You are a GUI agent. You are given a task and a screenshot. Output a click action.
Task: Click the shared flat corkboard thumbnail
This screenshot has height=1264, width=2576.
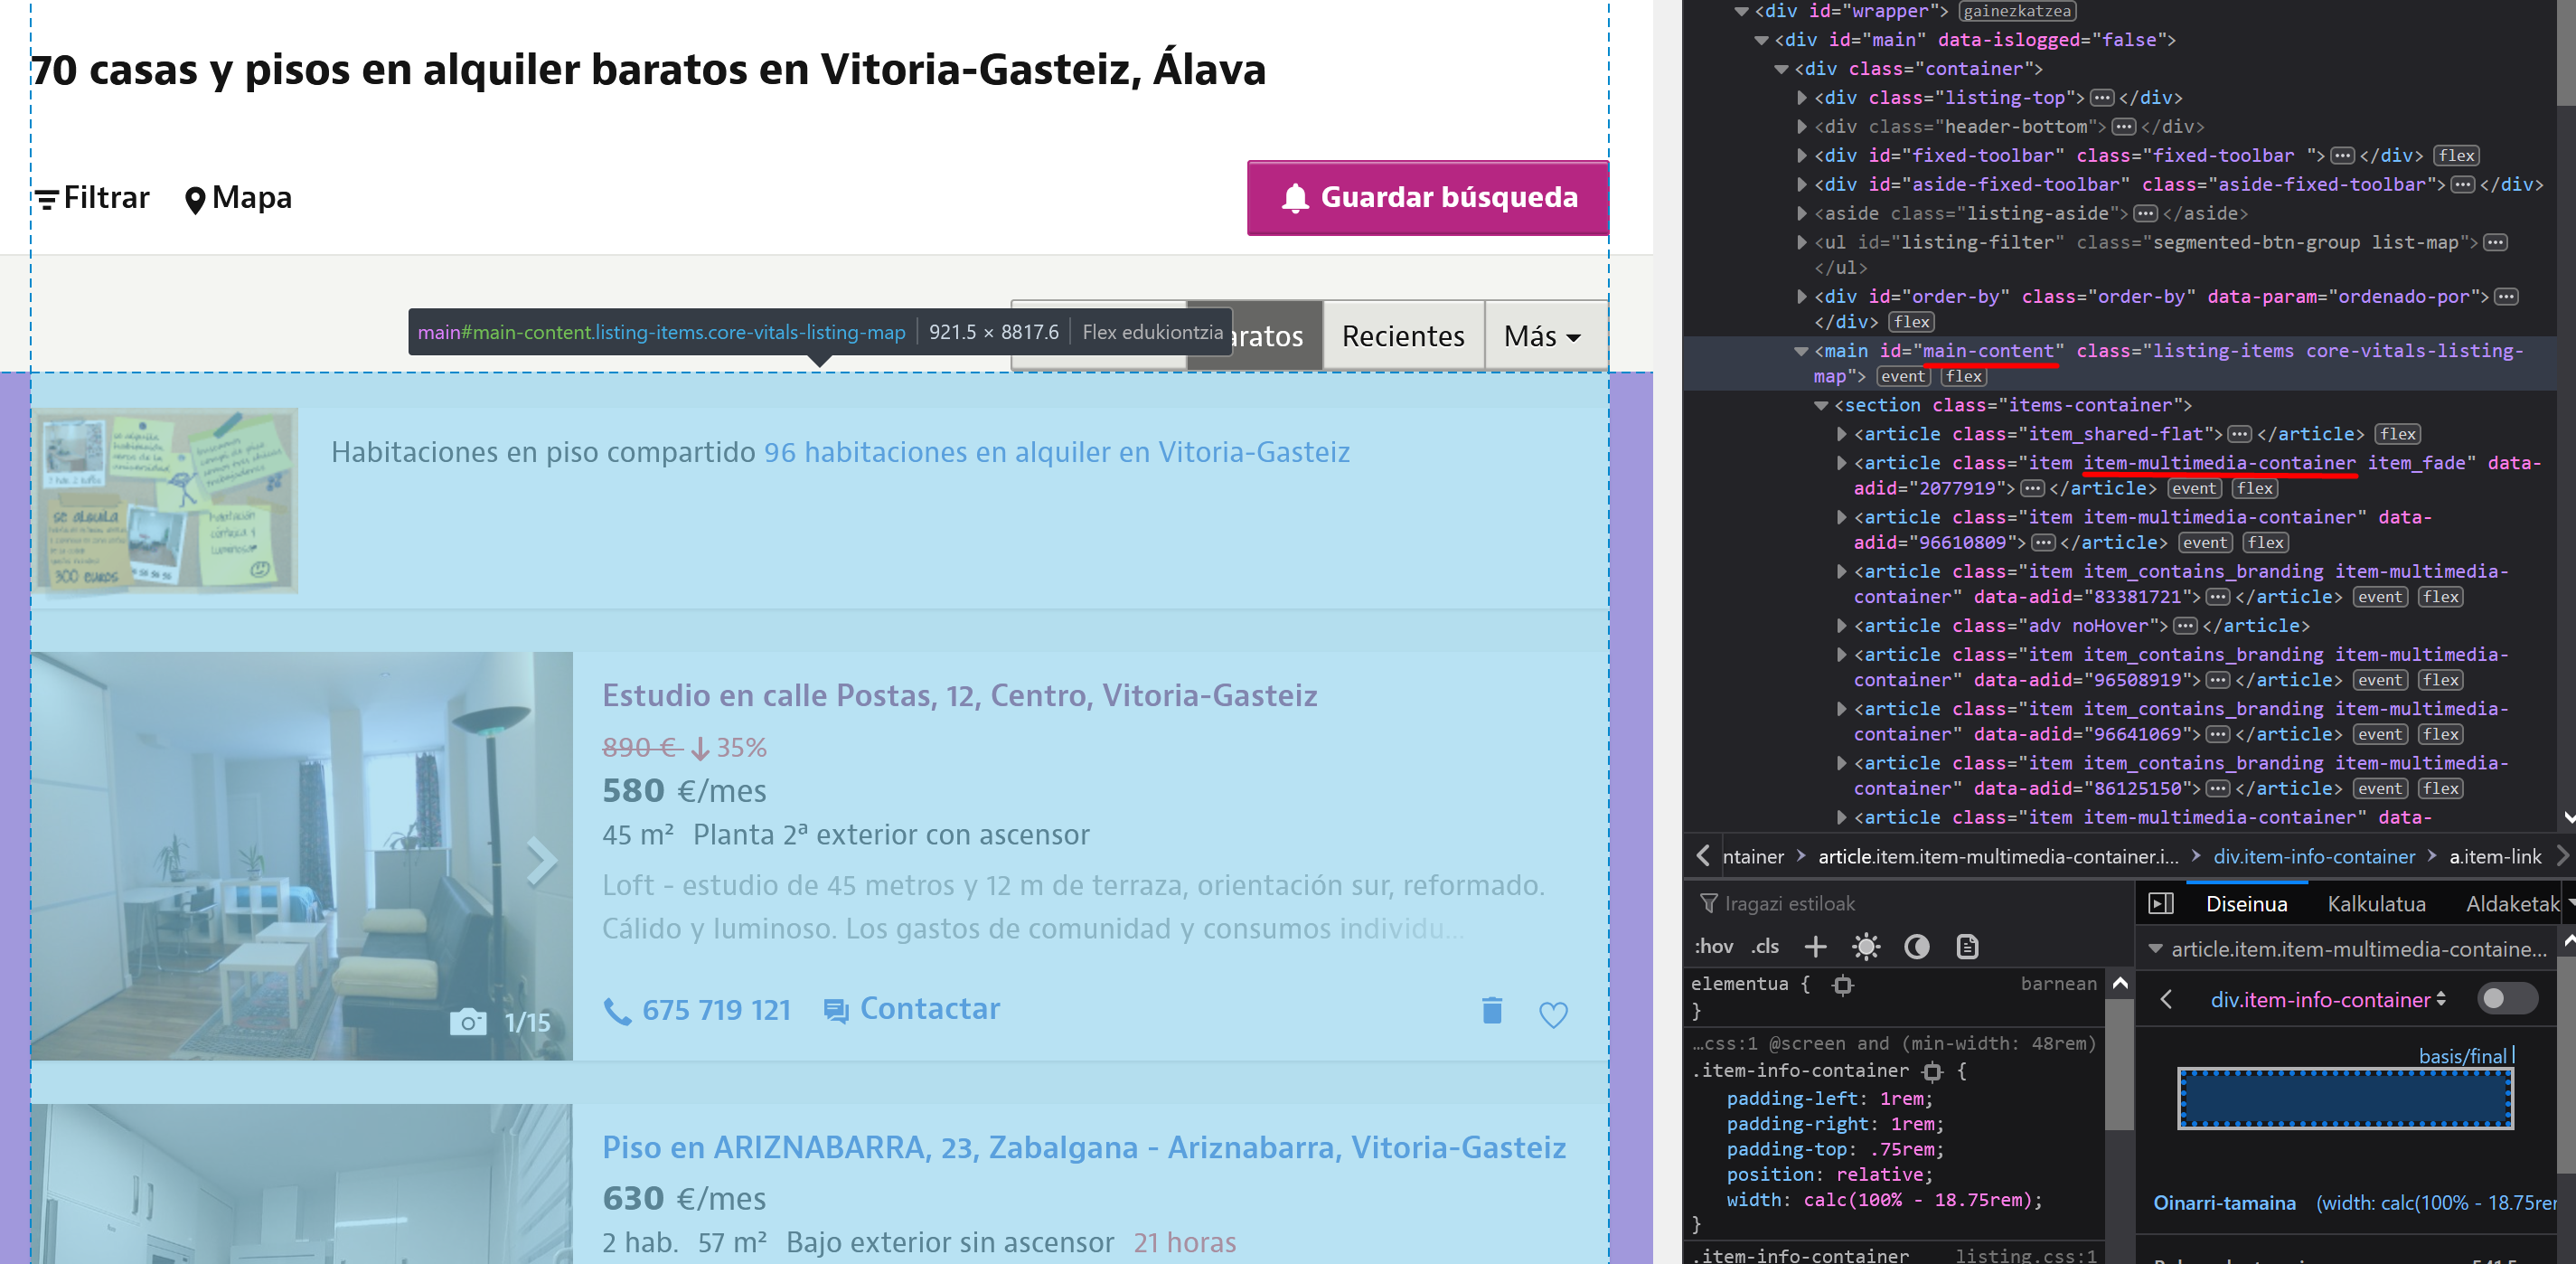tap(166, 501)
